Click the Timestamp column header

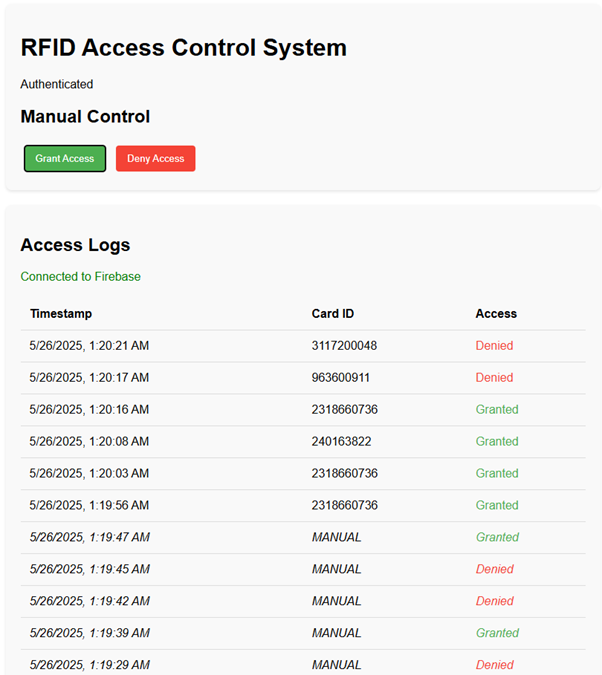61,314
